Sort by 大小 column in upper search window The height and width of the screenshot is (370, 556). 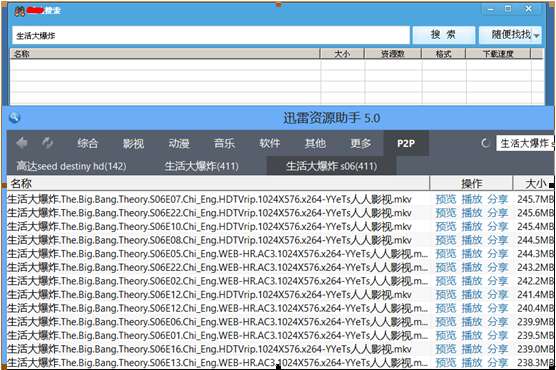click(x=342, y=54)
